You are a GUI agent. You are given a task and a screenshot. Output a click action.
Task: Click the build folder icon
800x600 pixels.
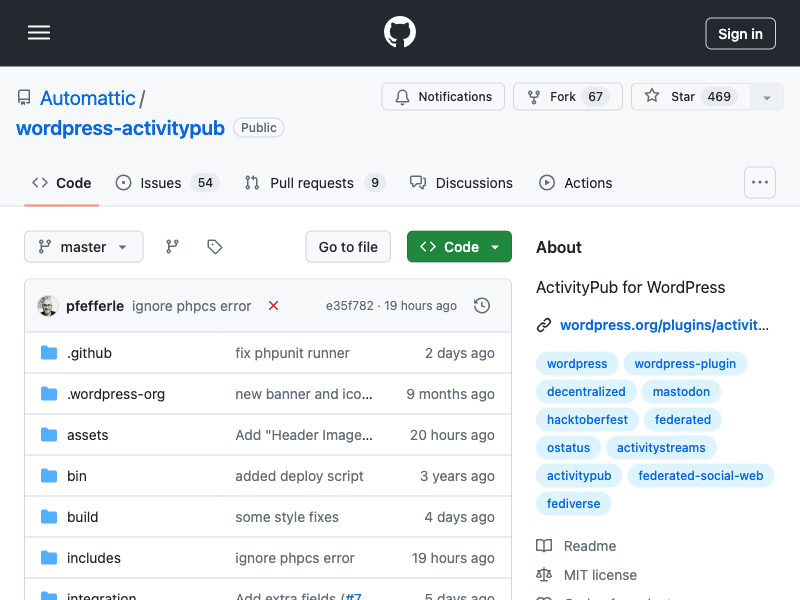pyautogui.click(x=49, y=516)
